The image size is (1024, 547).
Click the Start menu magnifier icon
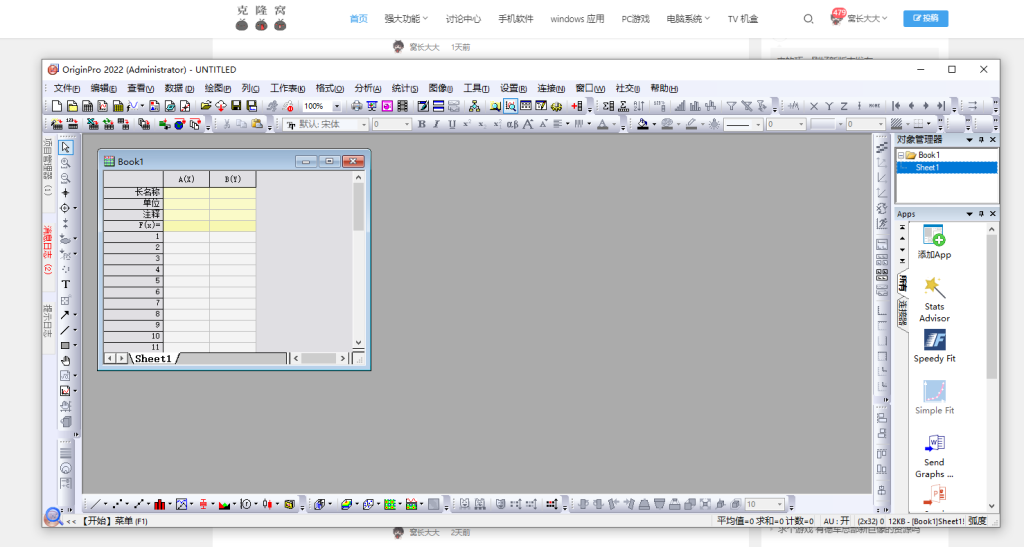[54, 517]
